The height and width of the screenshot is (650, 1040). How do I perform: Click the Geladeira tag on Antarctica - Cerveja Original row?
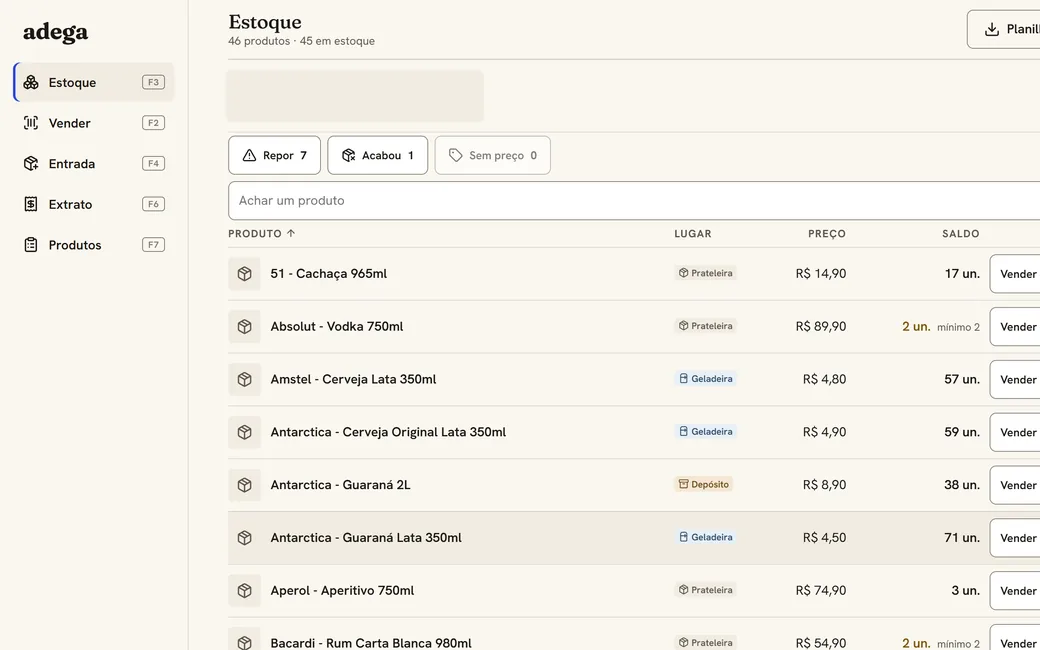point(705,431)
